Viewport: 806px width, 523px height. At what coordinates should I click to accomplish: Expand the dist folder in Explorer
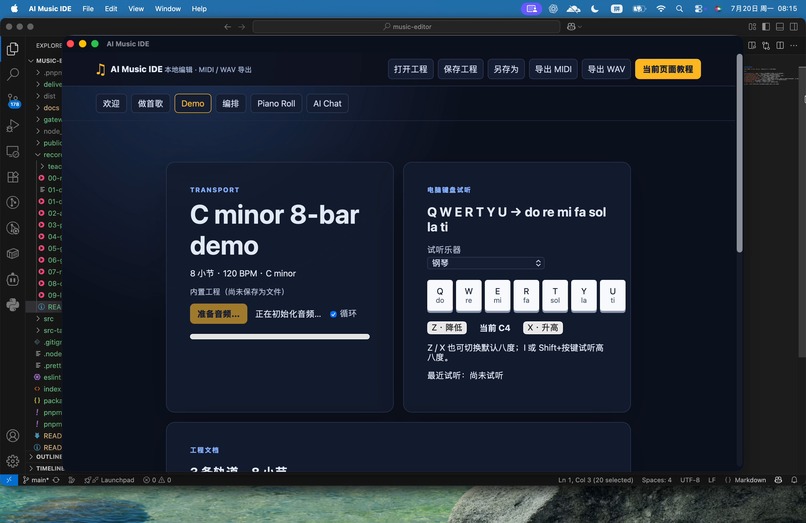(48, 96)
